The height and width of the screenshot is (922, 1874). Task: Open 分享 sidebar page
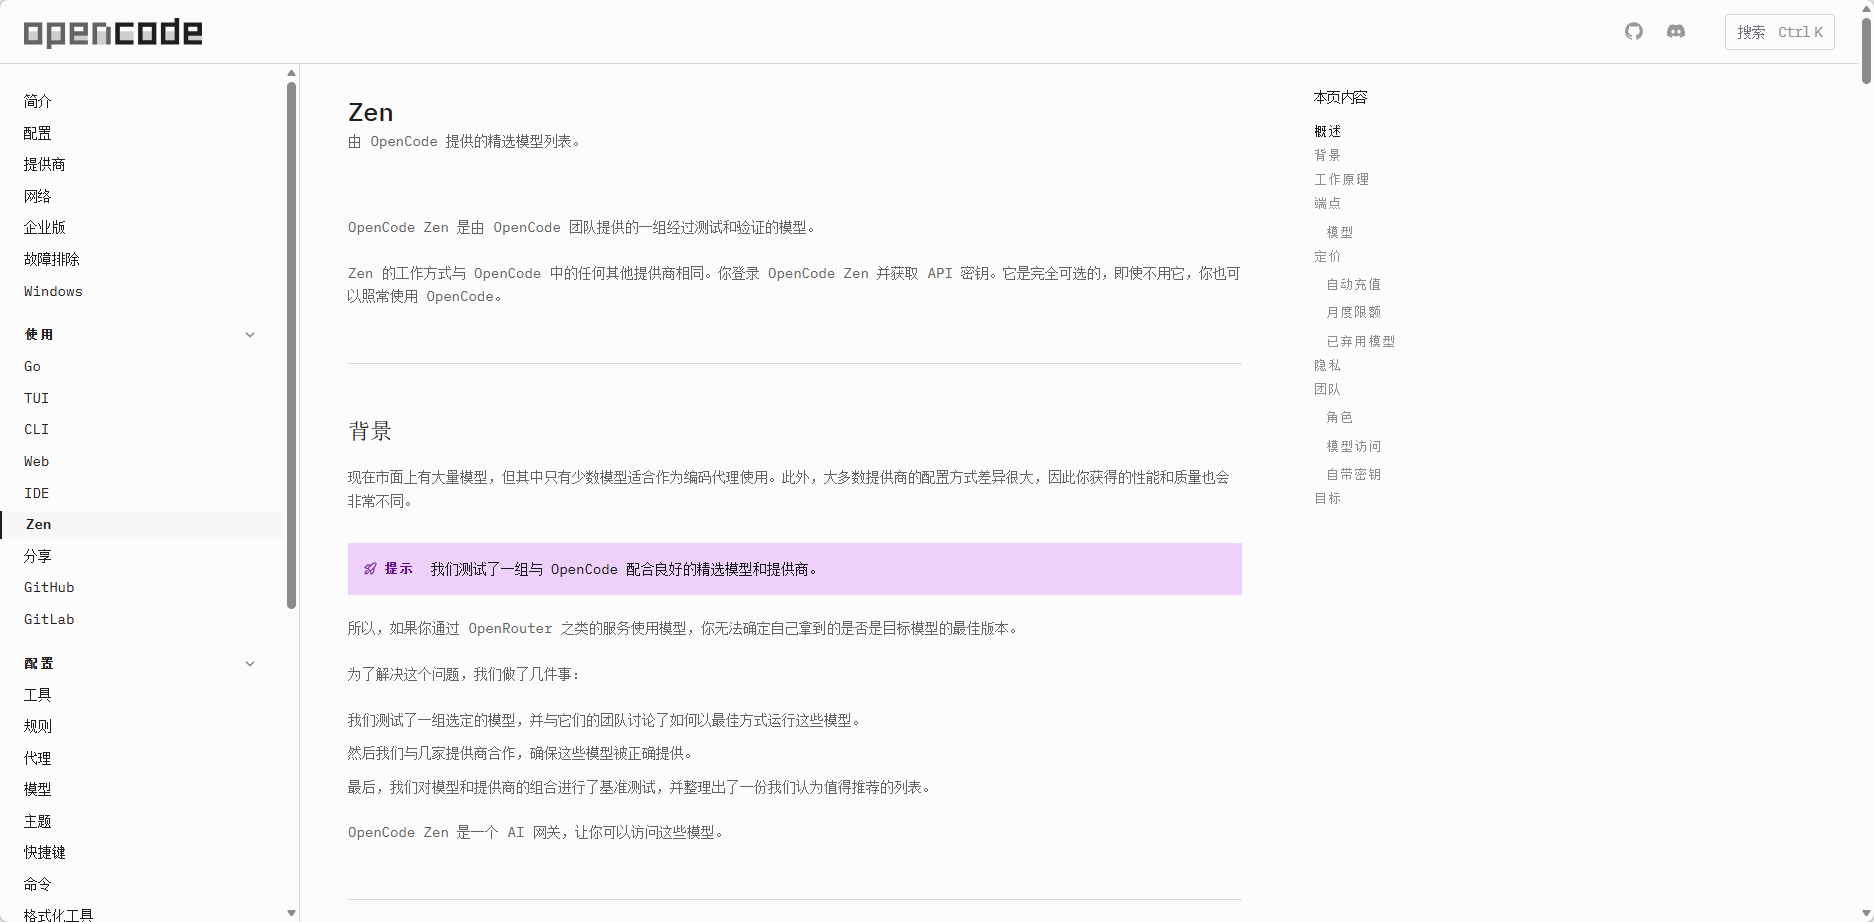point(38,556)
